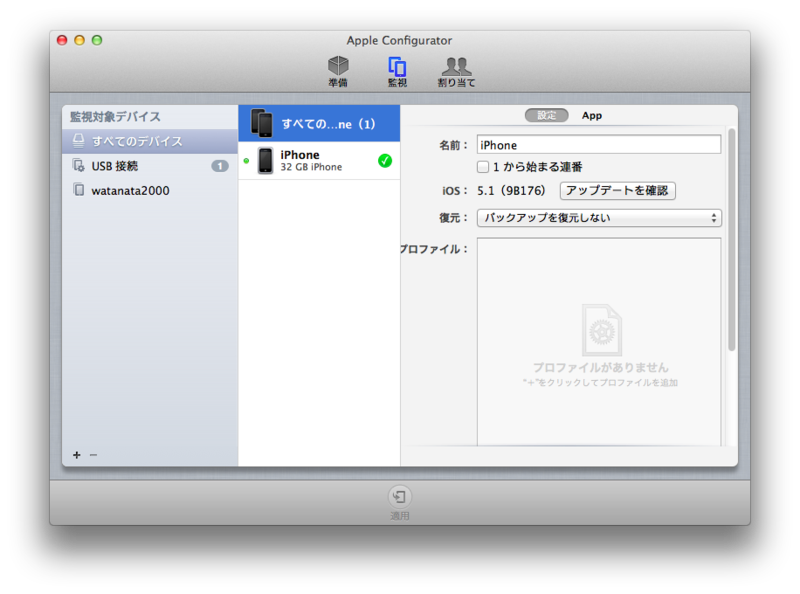This screenshot has width=800, height=594.
Task: Click green checkmark on iPhone row
Action: click(x=385, y=161)
